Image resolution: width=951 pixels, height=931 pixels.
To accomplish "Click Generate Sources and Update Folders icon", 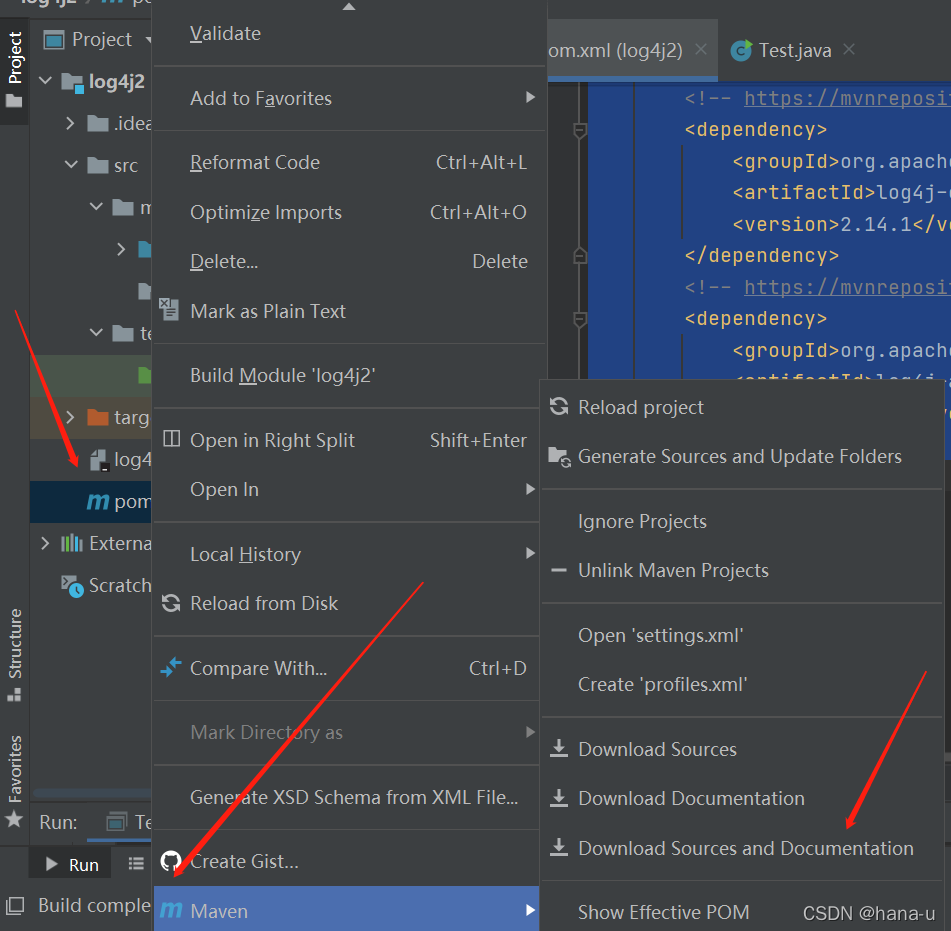I will 559,457.
